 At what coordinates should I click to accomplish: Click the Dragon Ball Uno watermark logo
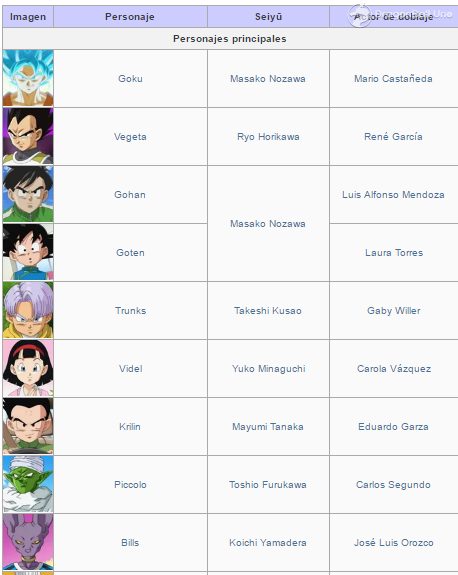[400, 15]
